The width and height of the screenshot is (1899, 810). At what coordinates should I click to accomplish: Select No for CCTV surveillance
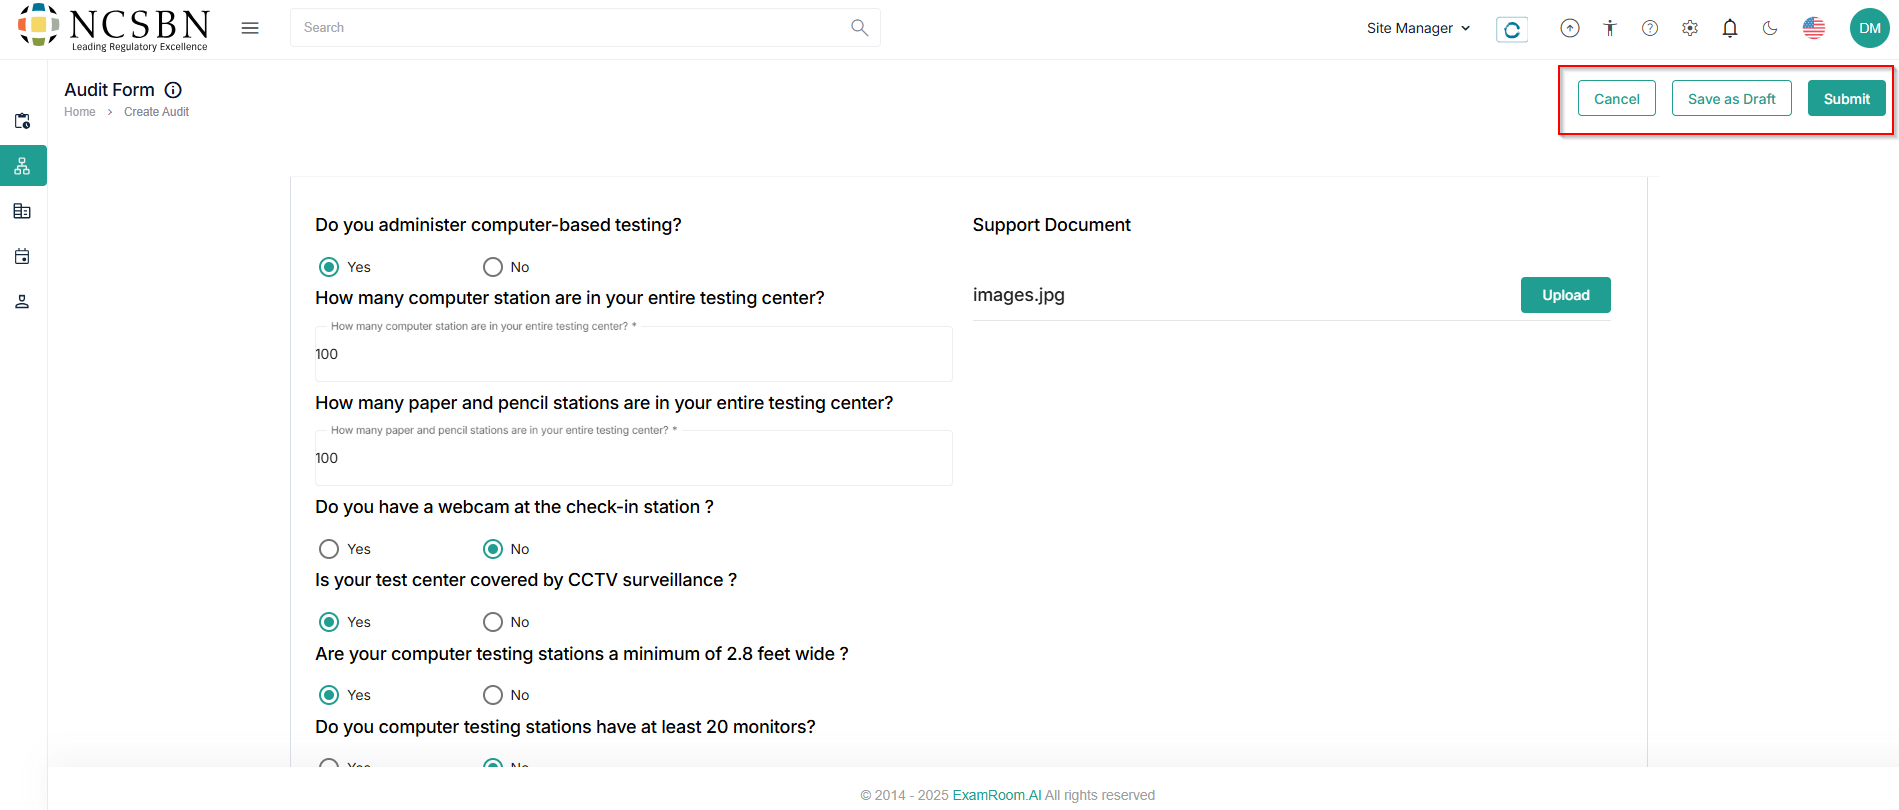493,622
